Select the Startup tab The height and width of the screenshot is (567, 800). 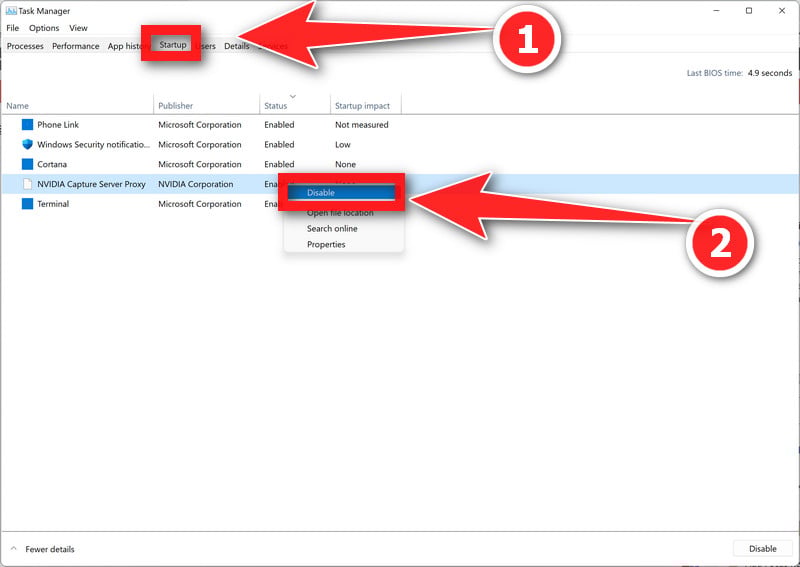click(x=172, y=45)
